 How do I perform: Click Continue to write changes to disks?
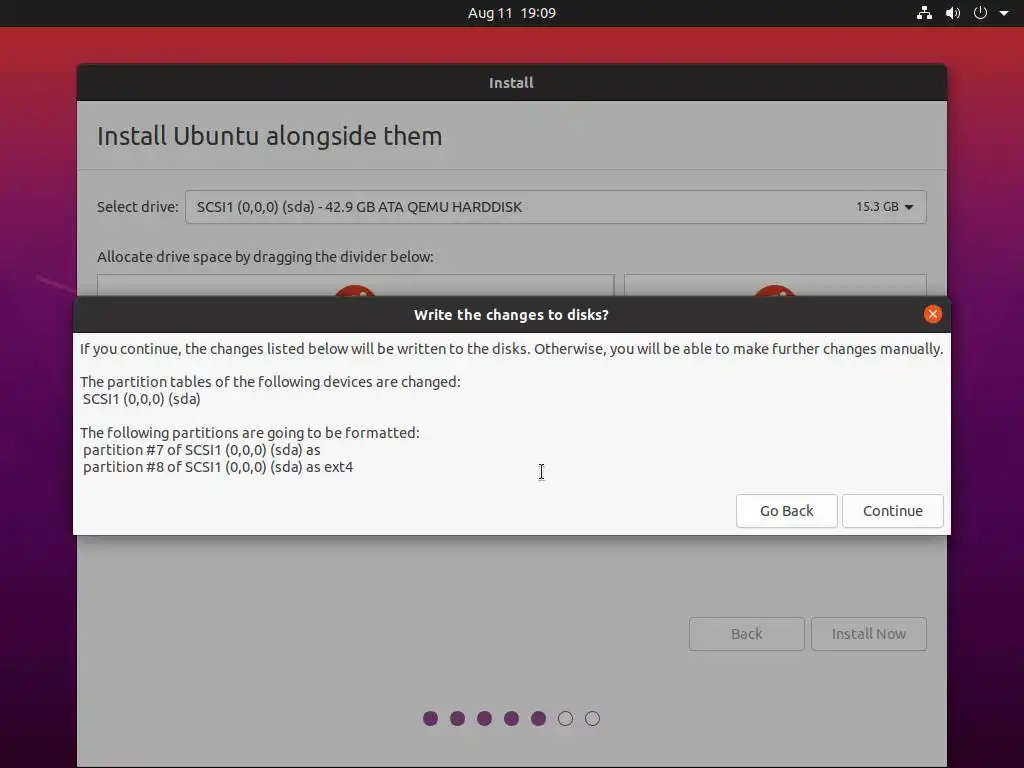click(x=892, y=511)
